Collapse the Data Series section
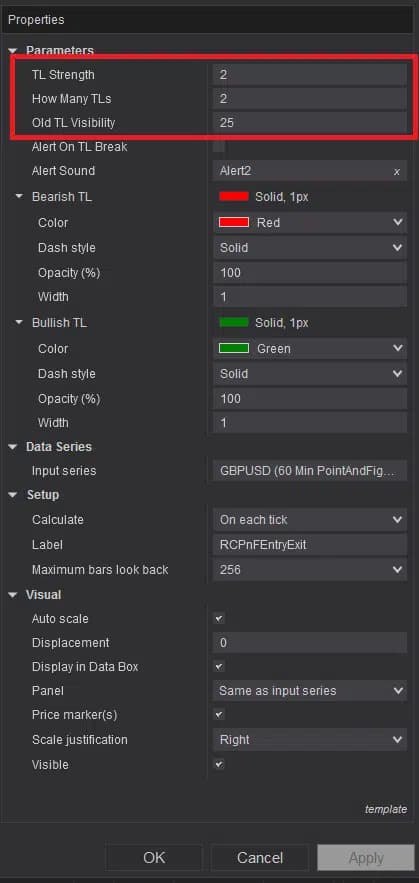419x883 pixels. coord(13,447)
